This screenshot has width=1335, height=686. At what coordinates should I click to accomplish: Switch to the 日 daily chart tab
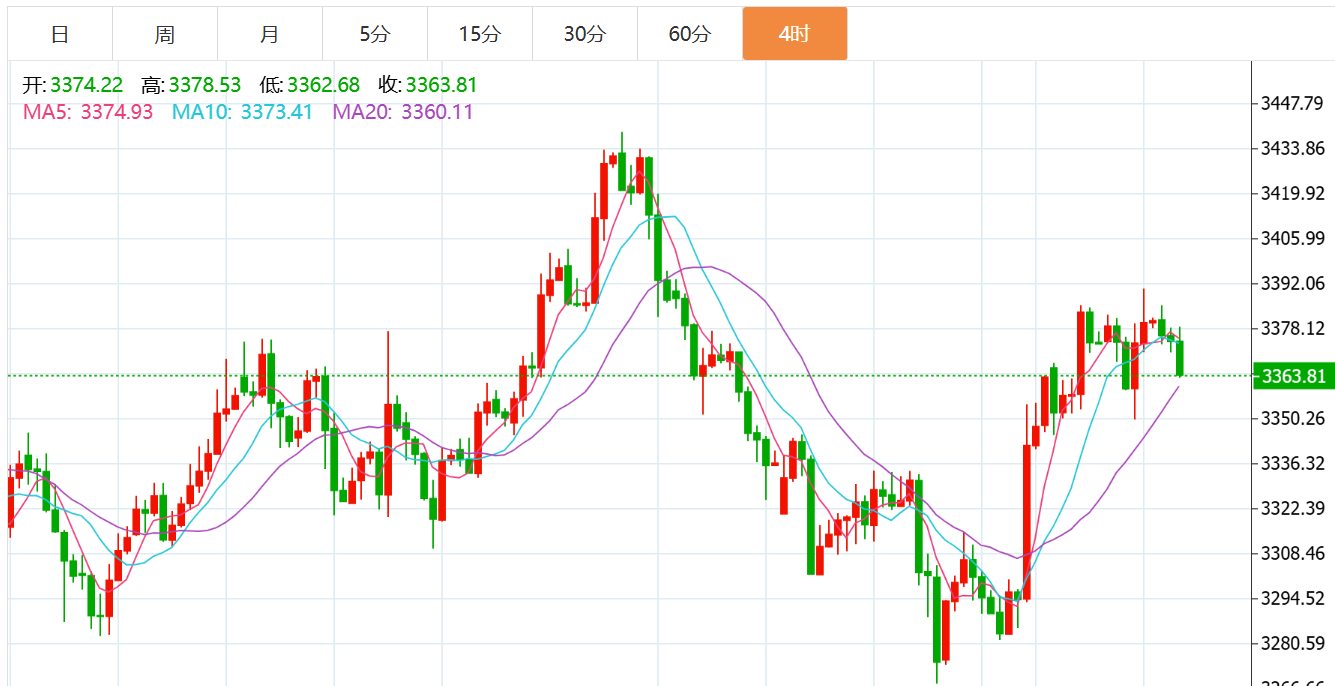pos(60,34)
